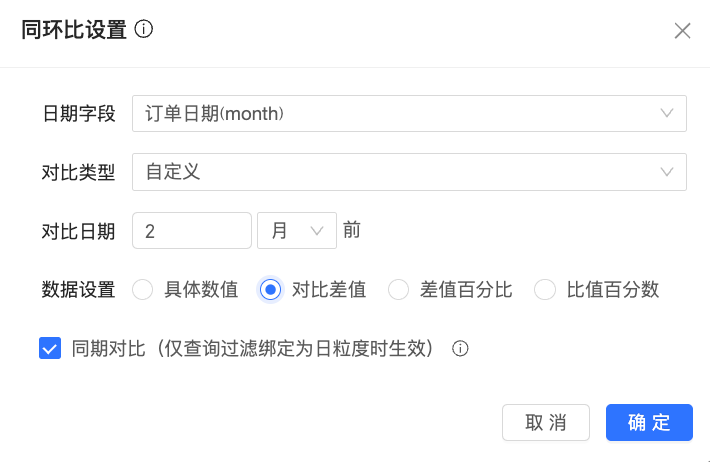Image resolution: width=710 pixels, height=462 pixels.
Task: Expand the 月 time unit dropdown
Action: click(x=295, y=231)
